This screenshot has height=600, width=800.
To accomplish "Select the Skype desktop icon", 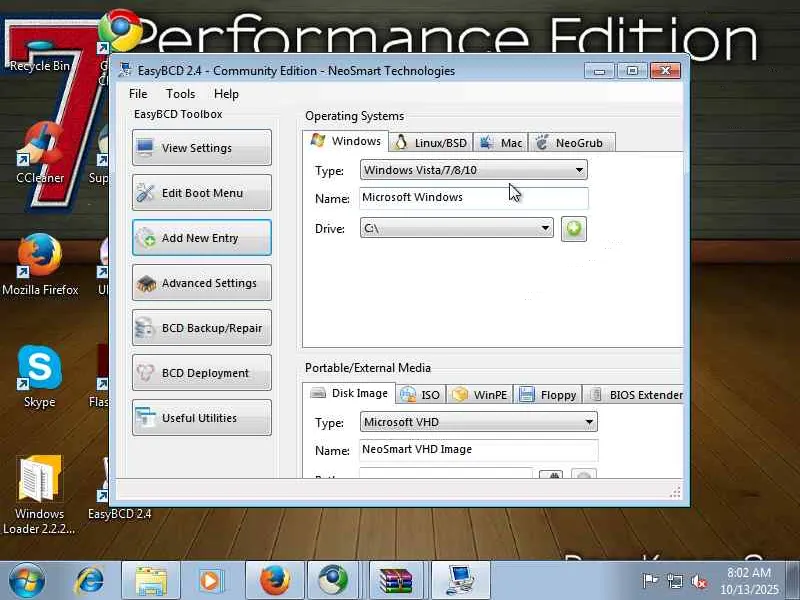I will click(x=39, y=377).
